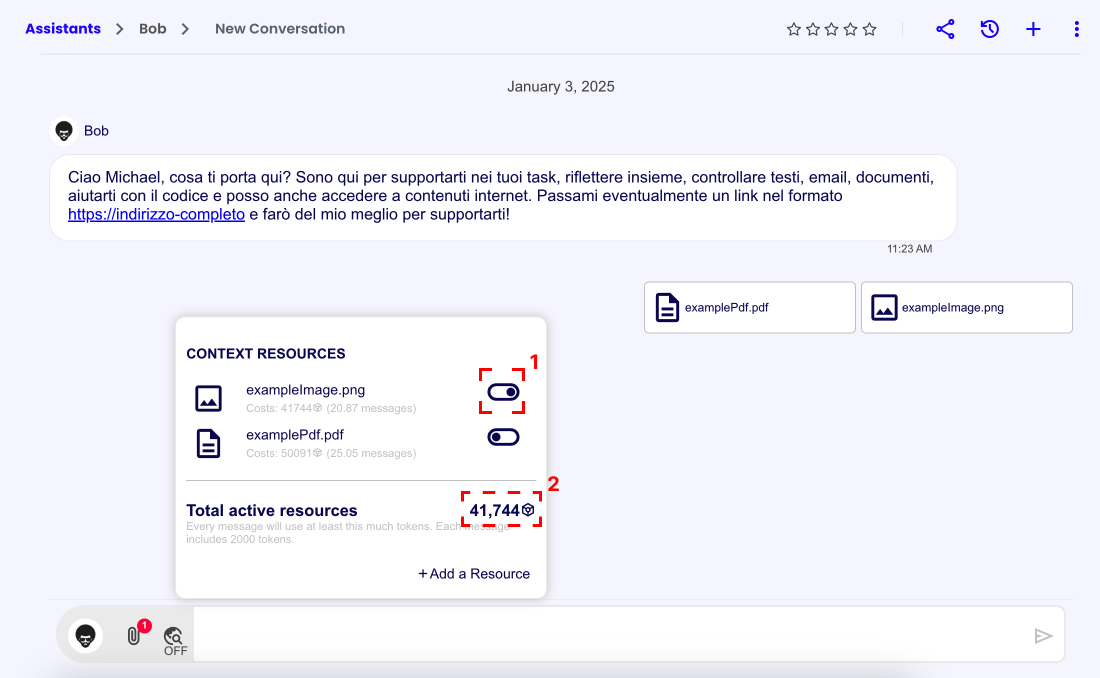This screenshot has height=678, width=1100.
Task: Click the January 3, 2025 date
Action: [561, 86]
